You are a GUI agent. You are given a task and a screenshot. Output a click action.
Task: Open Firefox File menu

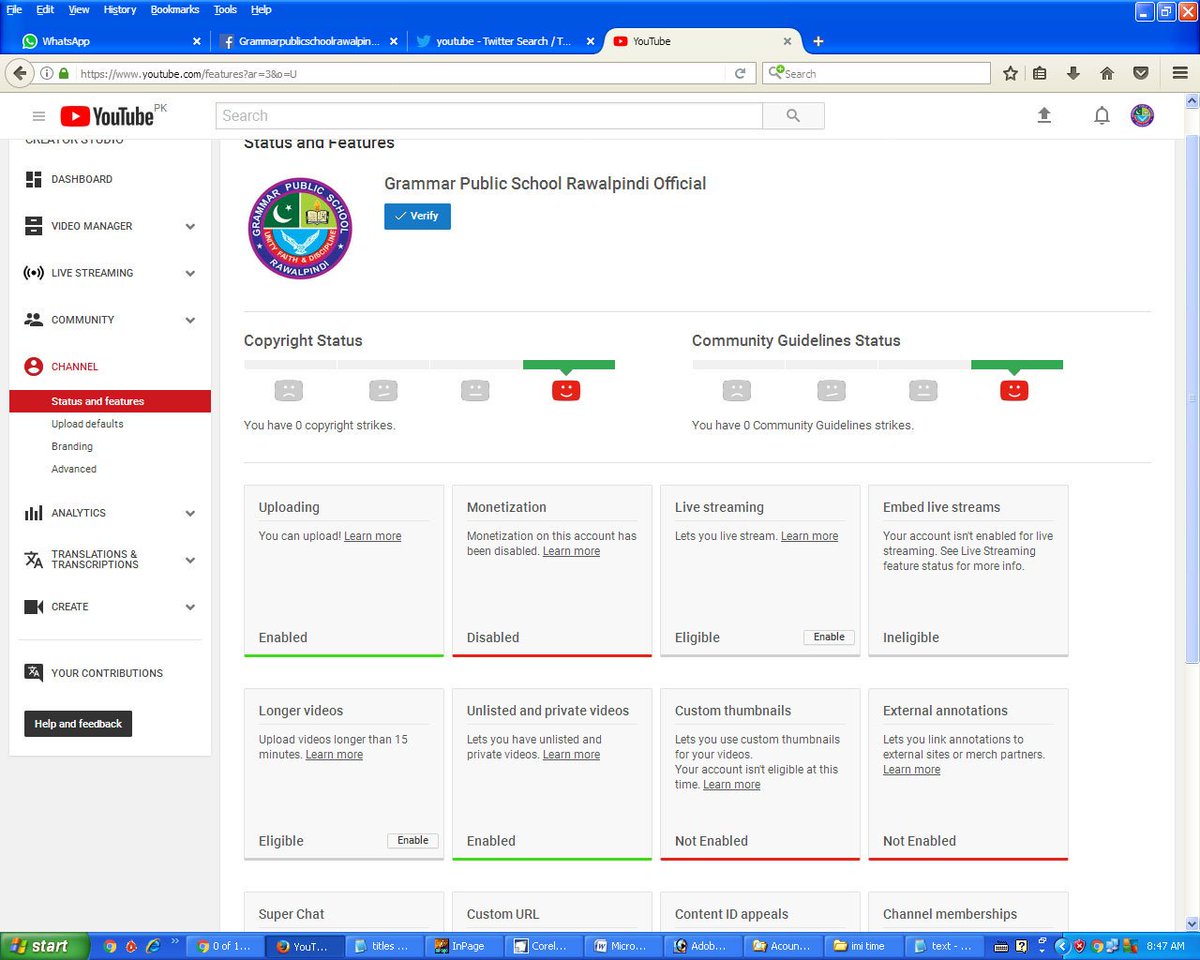tap(14, 9)
